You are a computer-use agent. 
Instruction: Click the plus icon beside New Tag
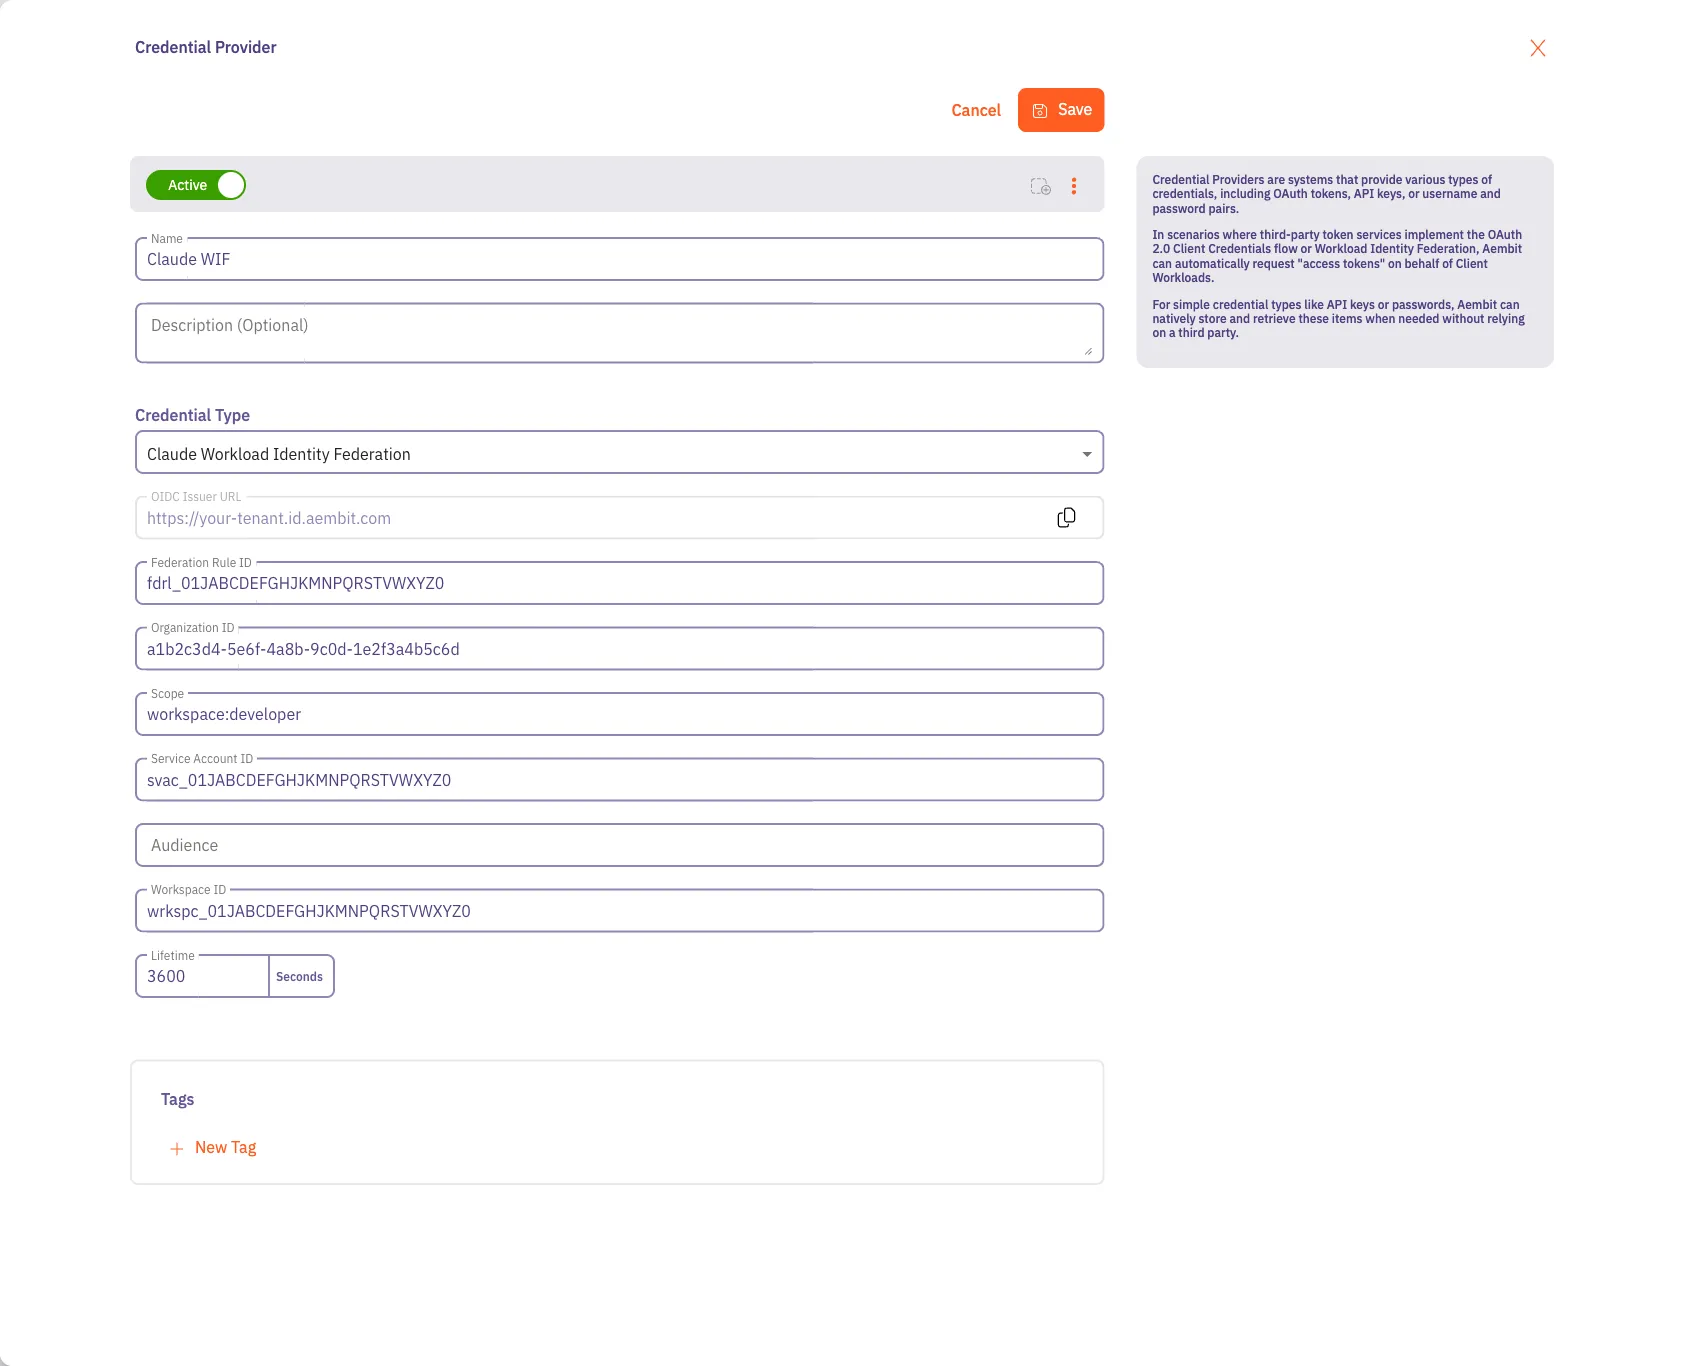(177, 1149)
